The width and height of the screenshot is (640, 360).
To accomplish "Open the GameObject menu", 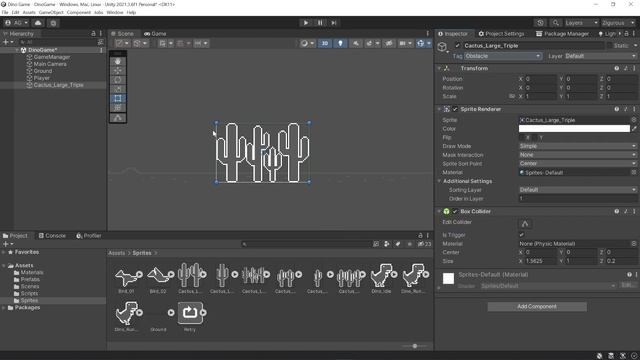I will [51, 13].
